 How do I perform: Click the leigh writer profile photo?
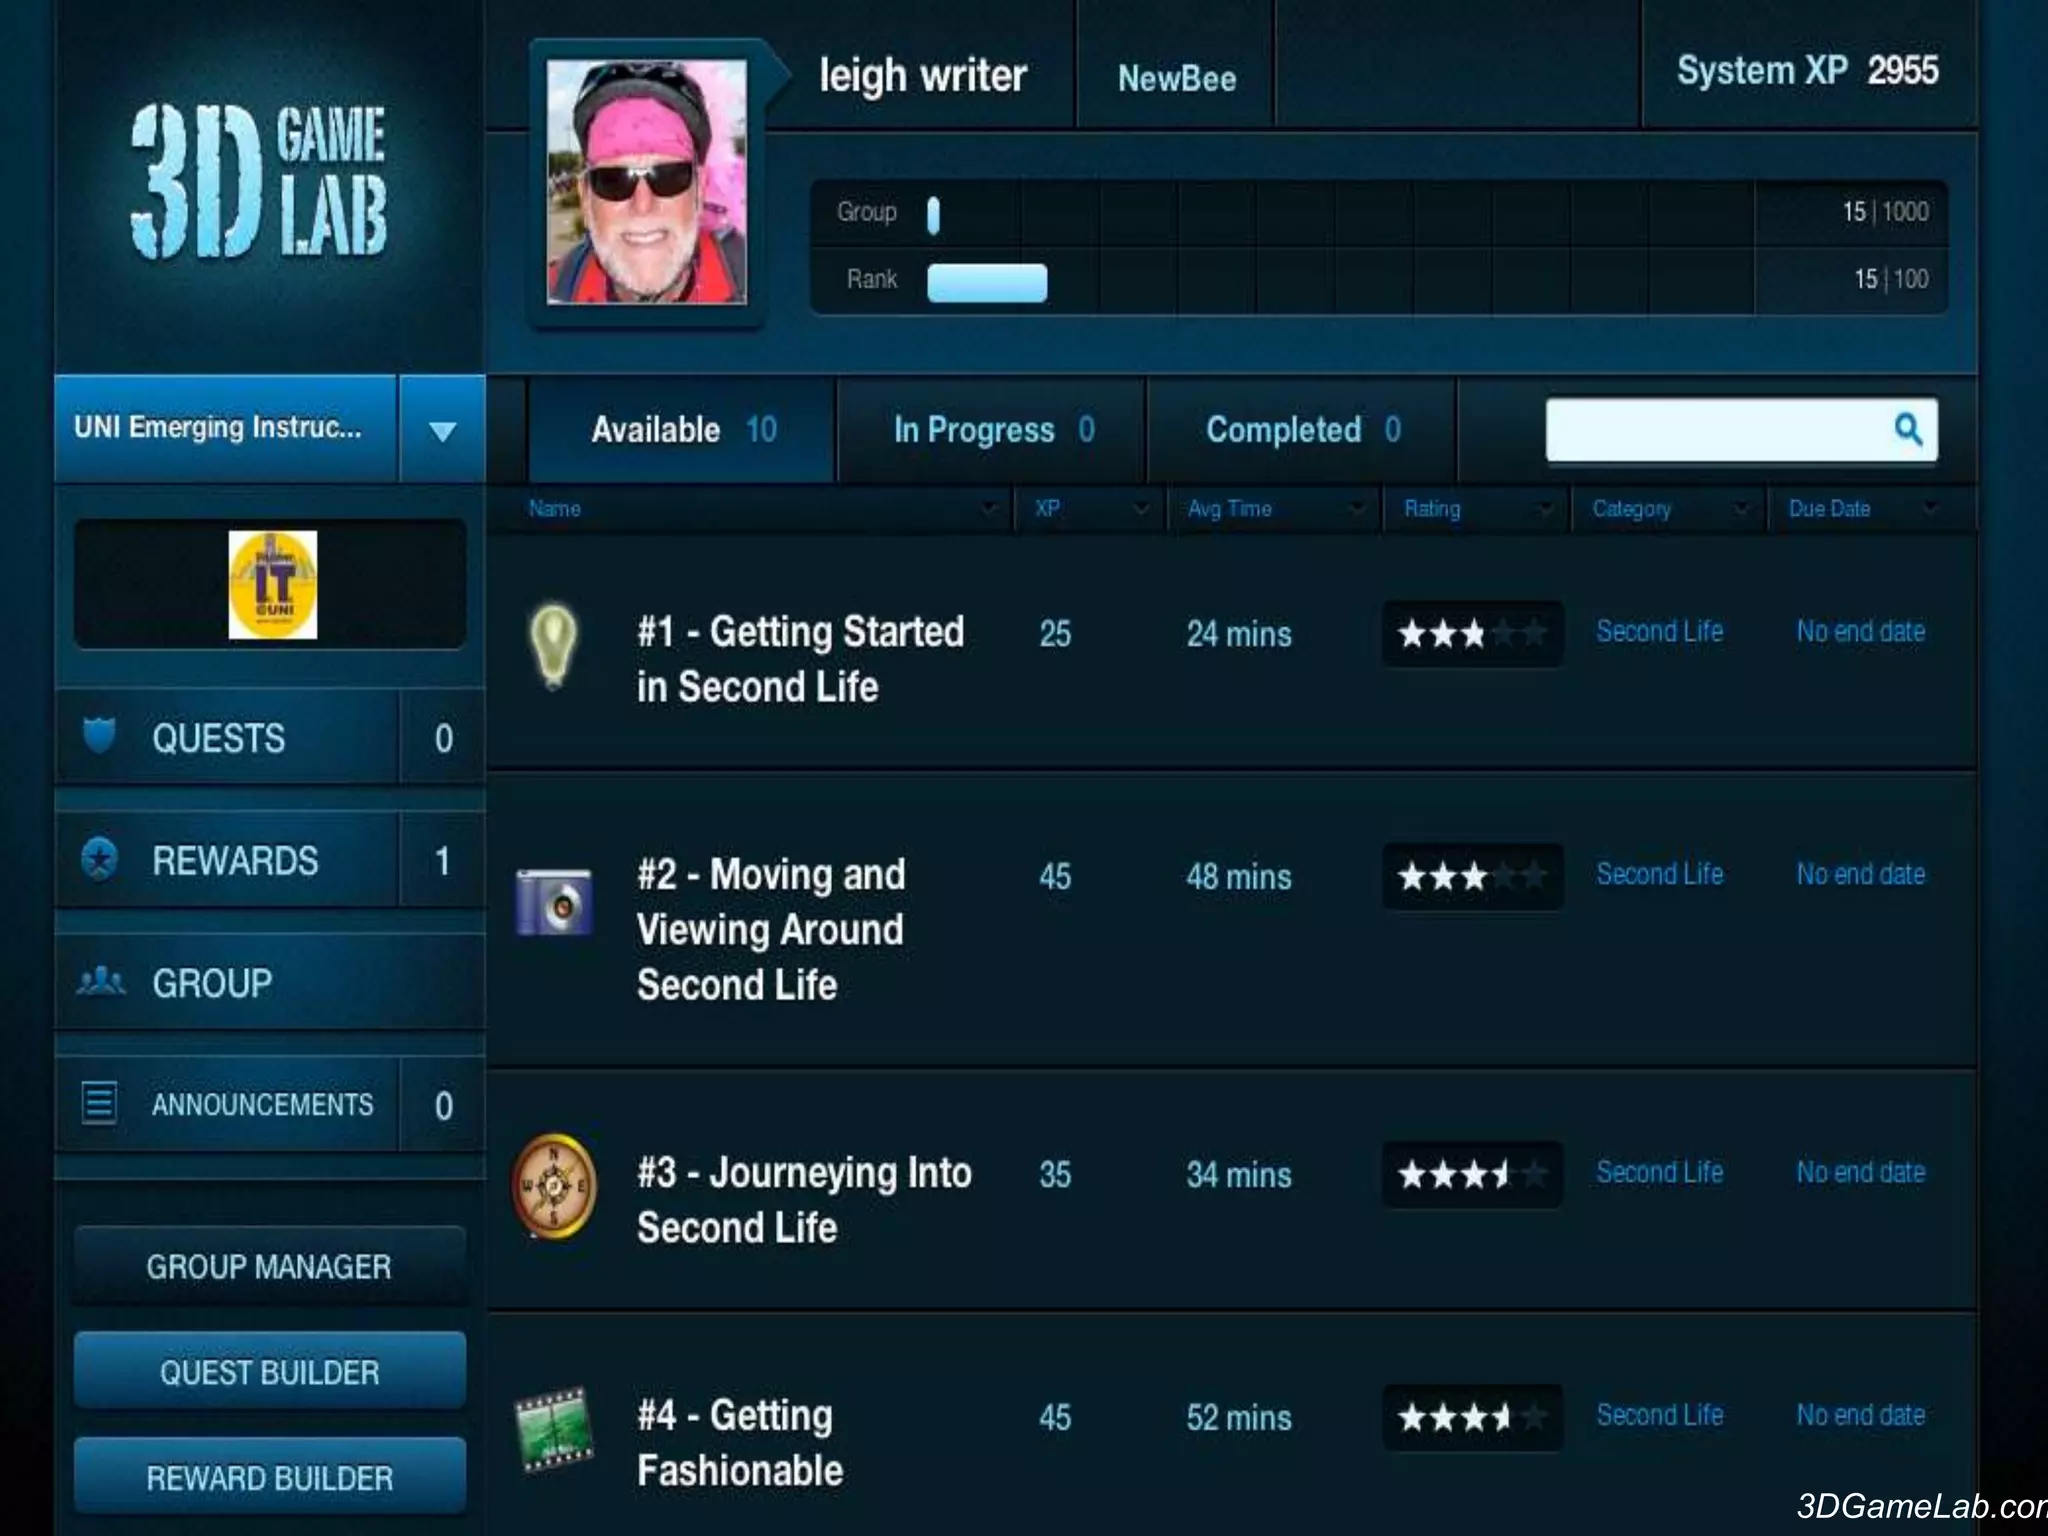tap(647, 182)
